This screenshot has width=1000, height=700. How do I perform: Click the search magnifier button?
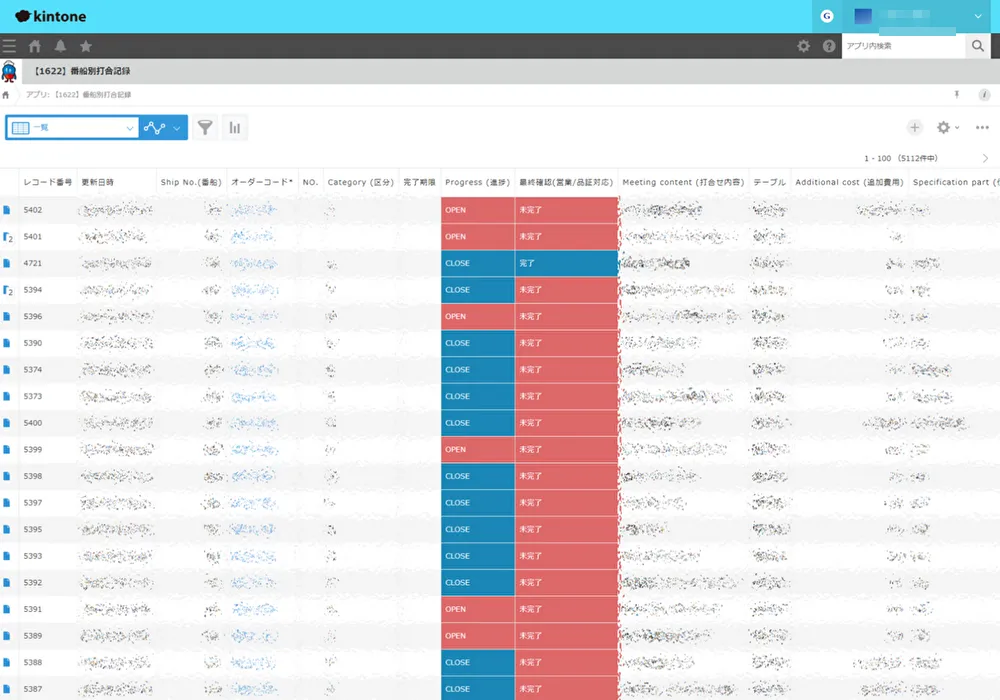click(x=977, y=46)
